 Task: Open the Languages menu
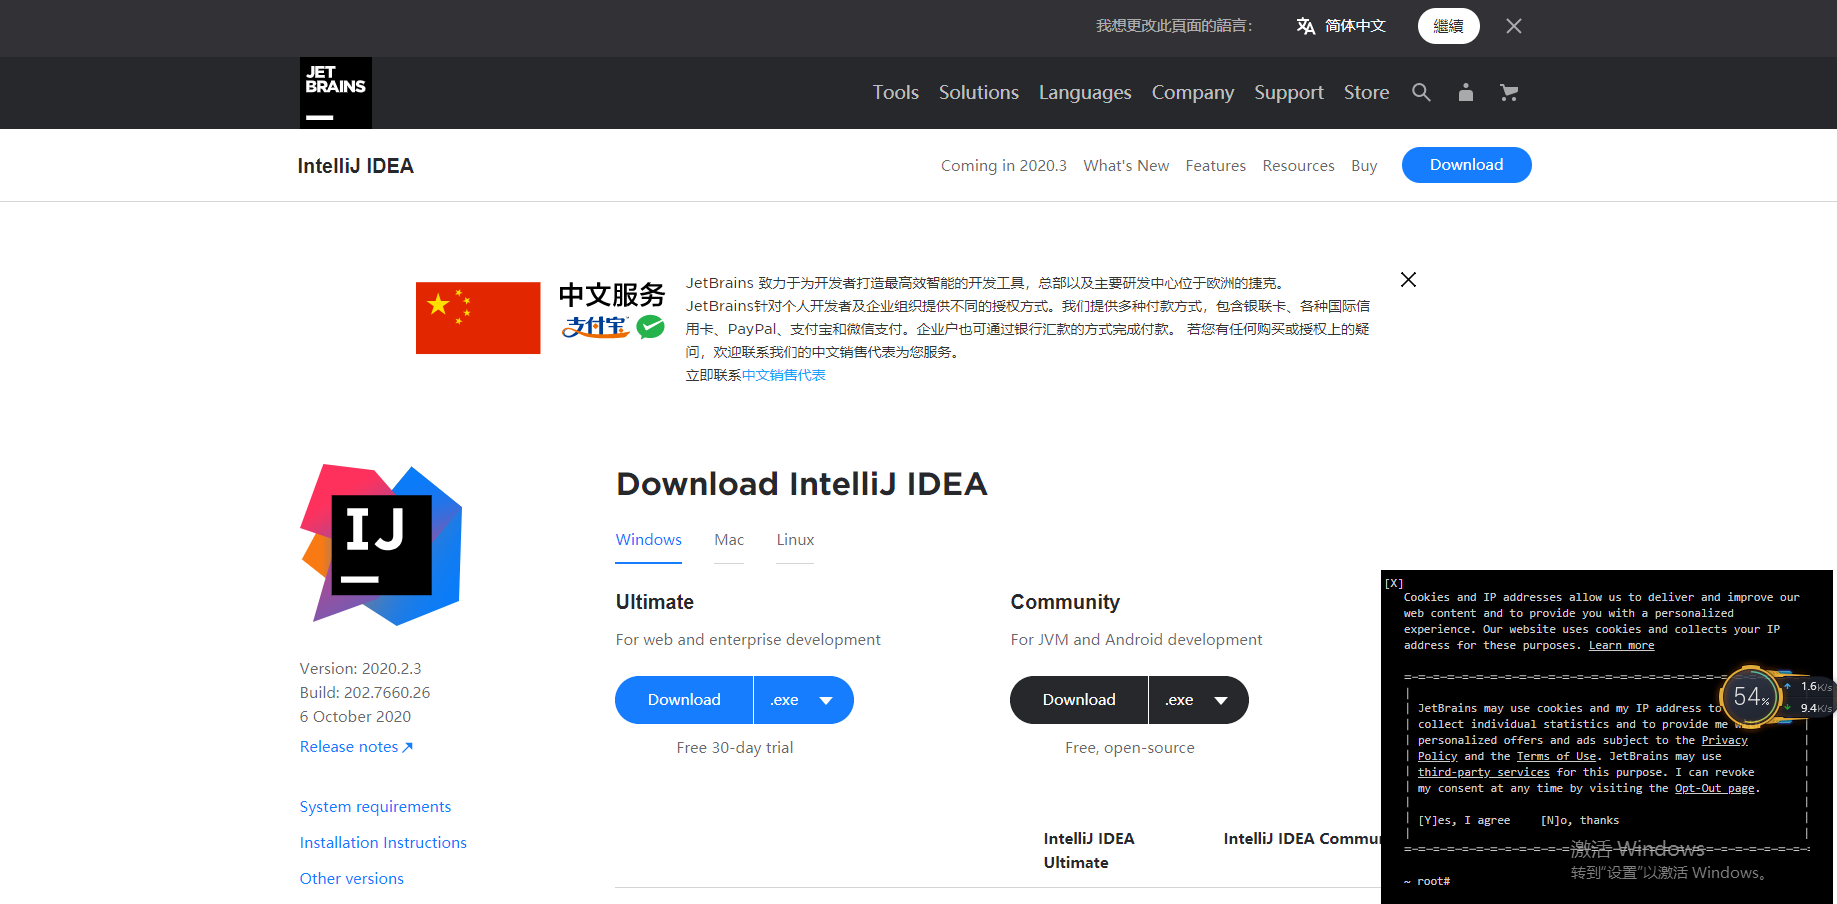point(1085,92)
